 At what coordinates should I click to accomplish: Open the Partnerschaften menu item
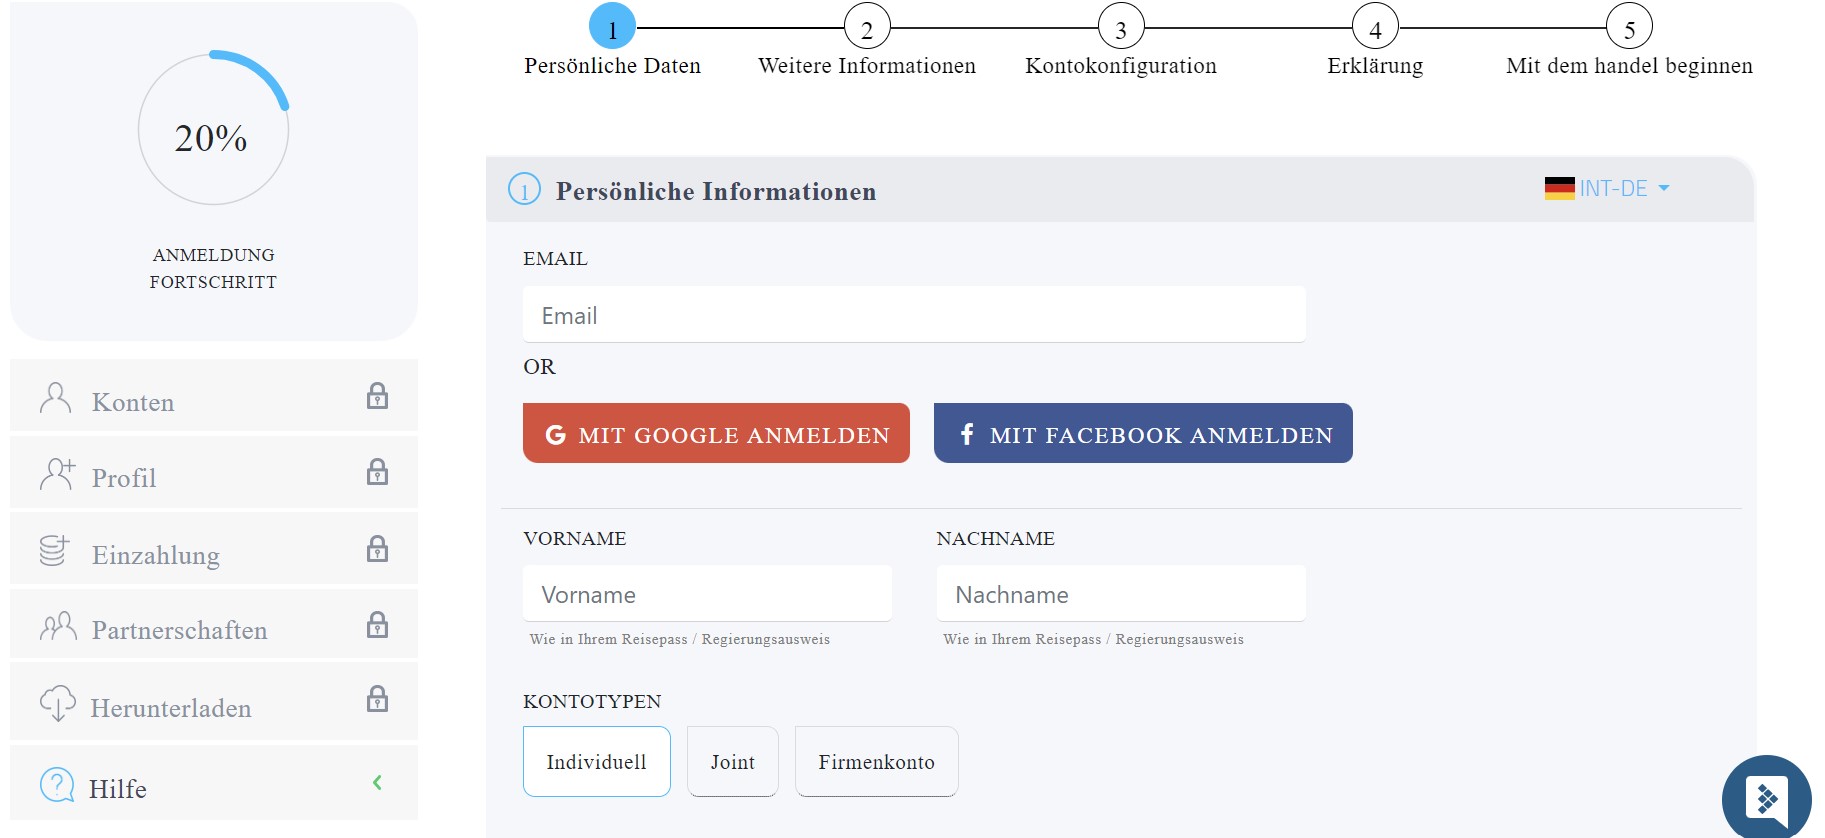click(x=214, y=625)
